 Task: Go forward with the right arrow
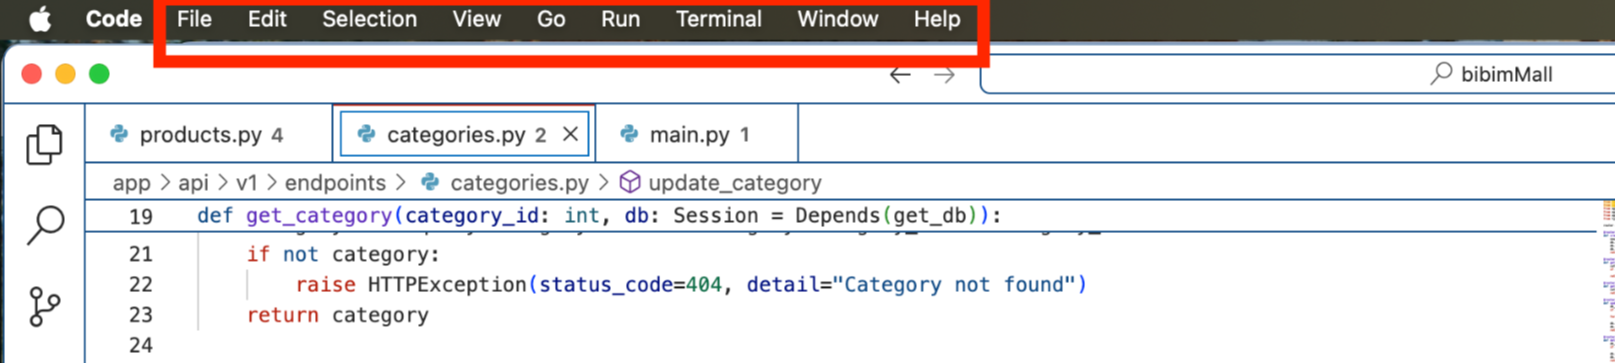[944, 75]
